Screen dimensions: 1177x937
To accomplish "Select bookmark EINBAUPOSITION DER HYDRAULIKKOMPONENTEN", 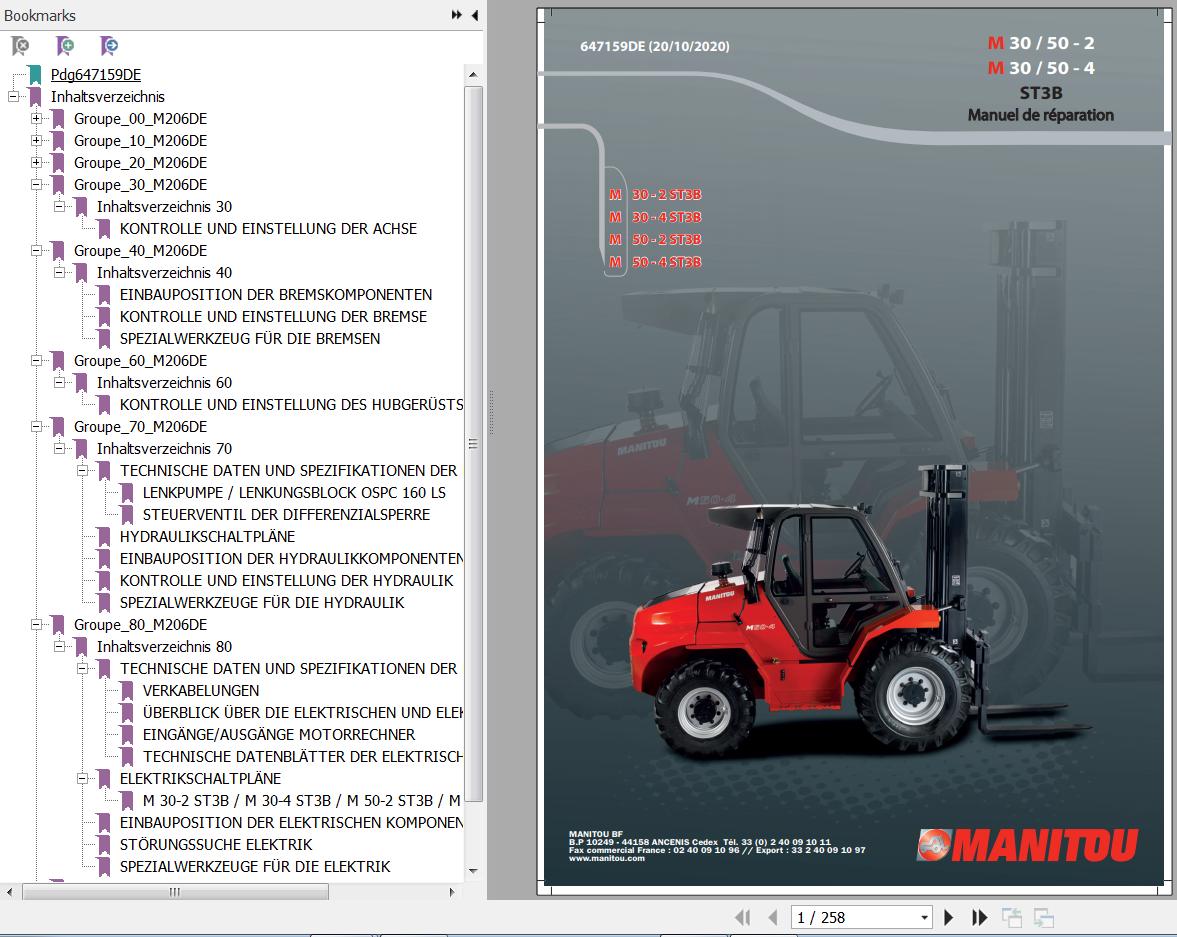I will [291, 559].
